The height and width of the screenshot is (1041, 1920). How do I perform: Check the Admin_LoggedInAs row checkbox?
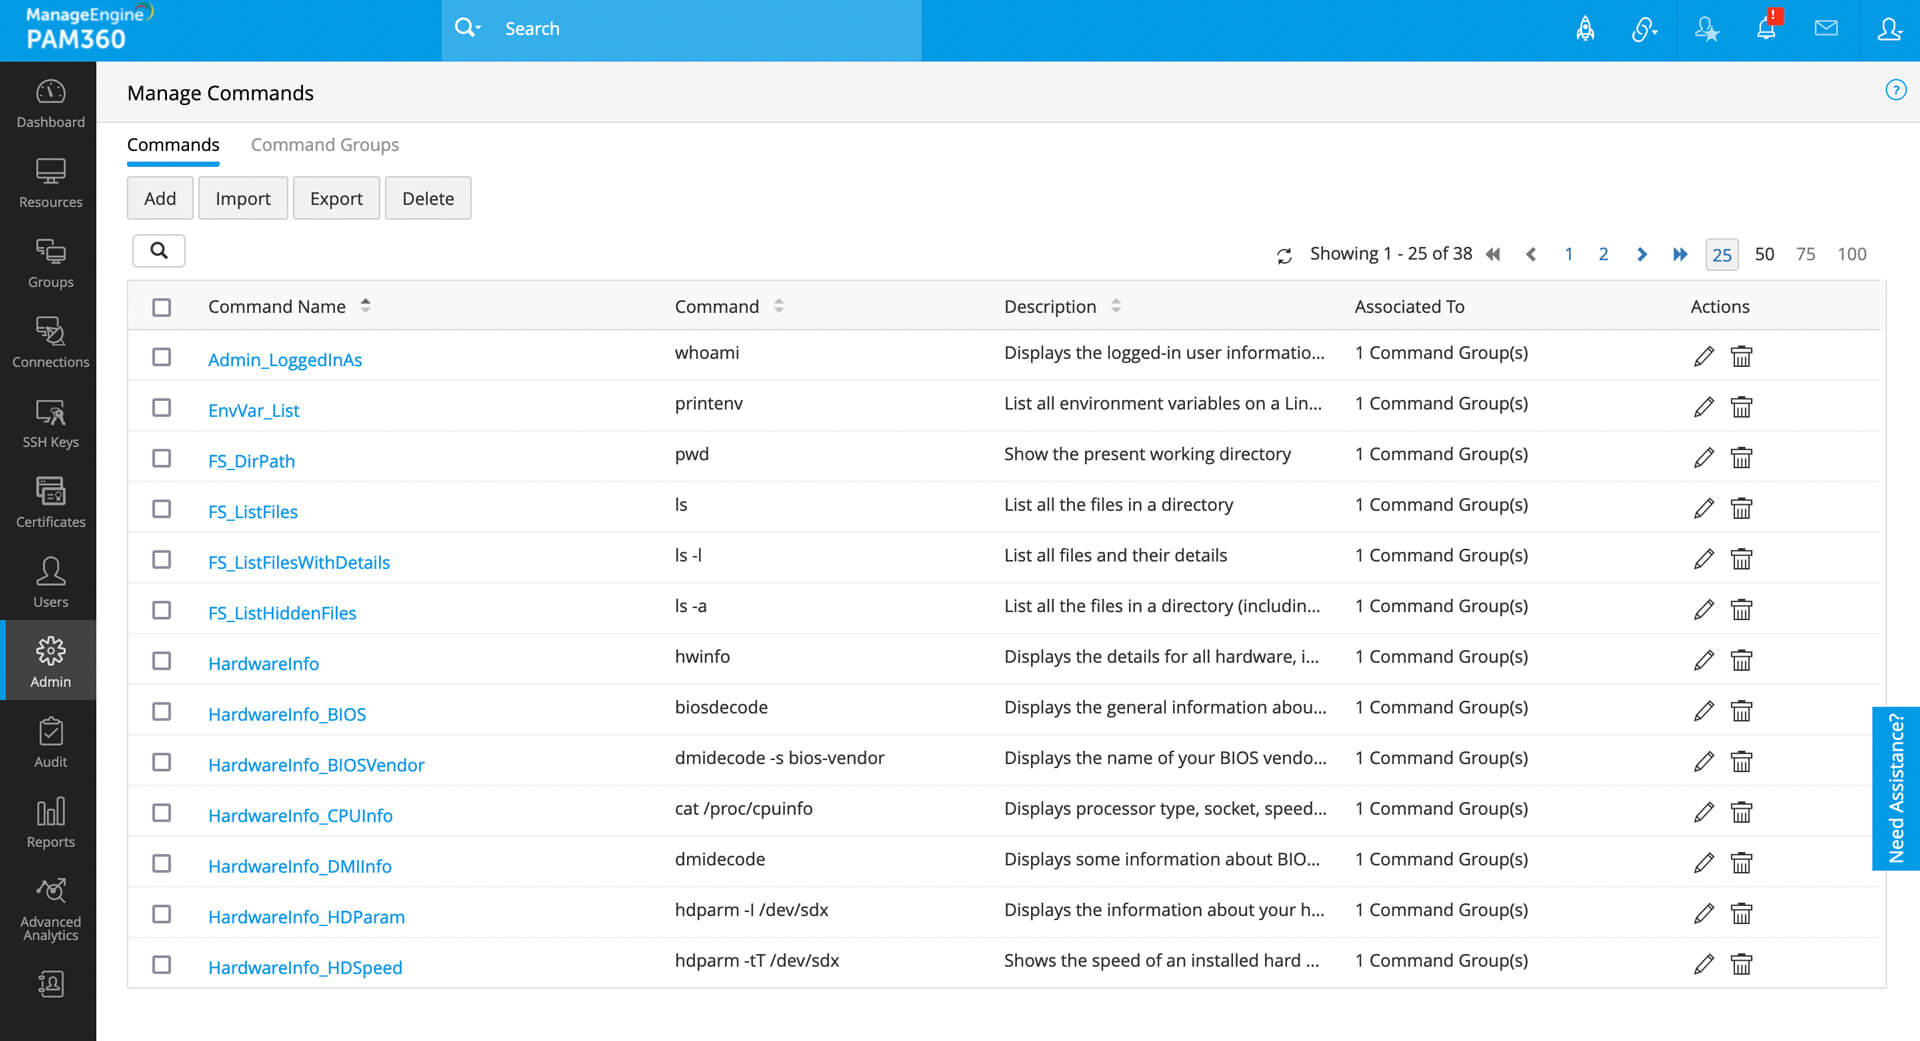coord(161,357)
